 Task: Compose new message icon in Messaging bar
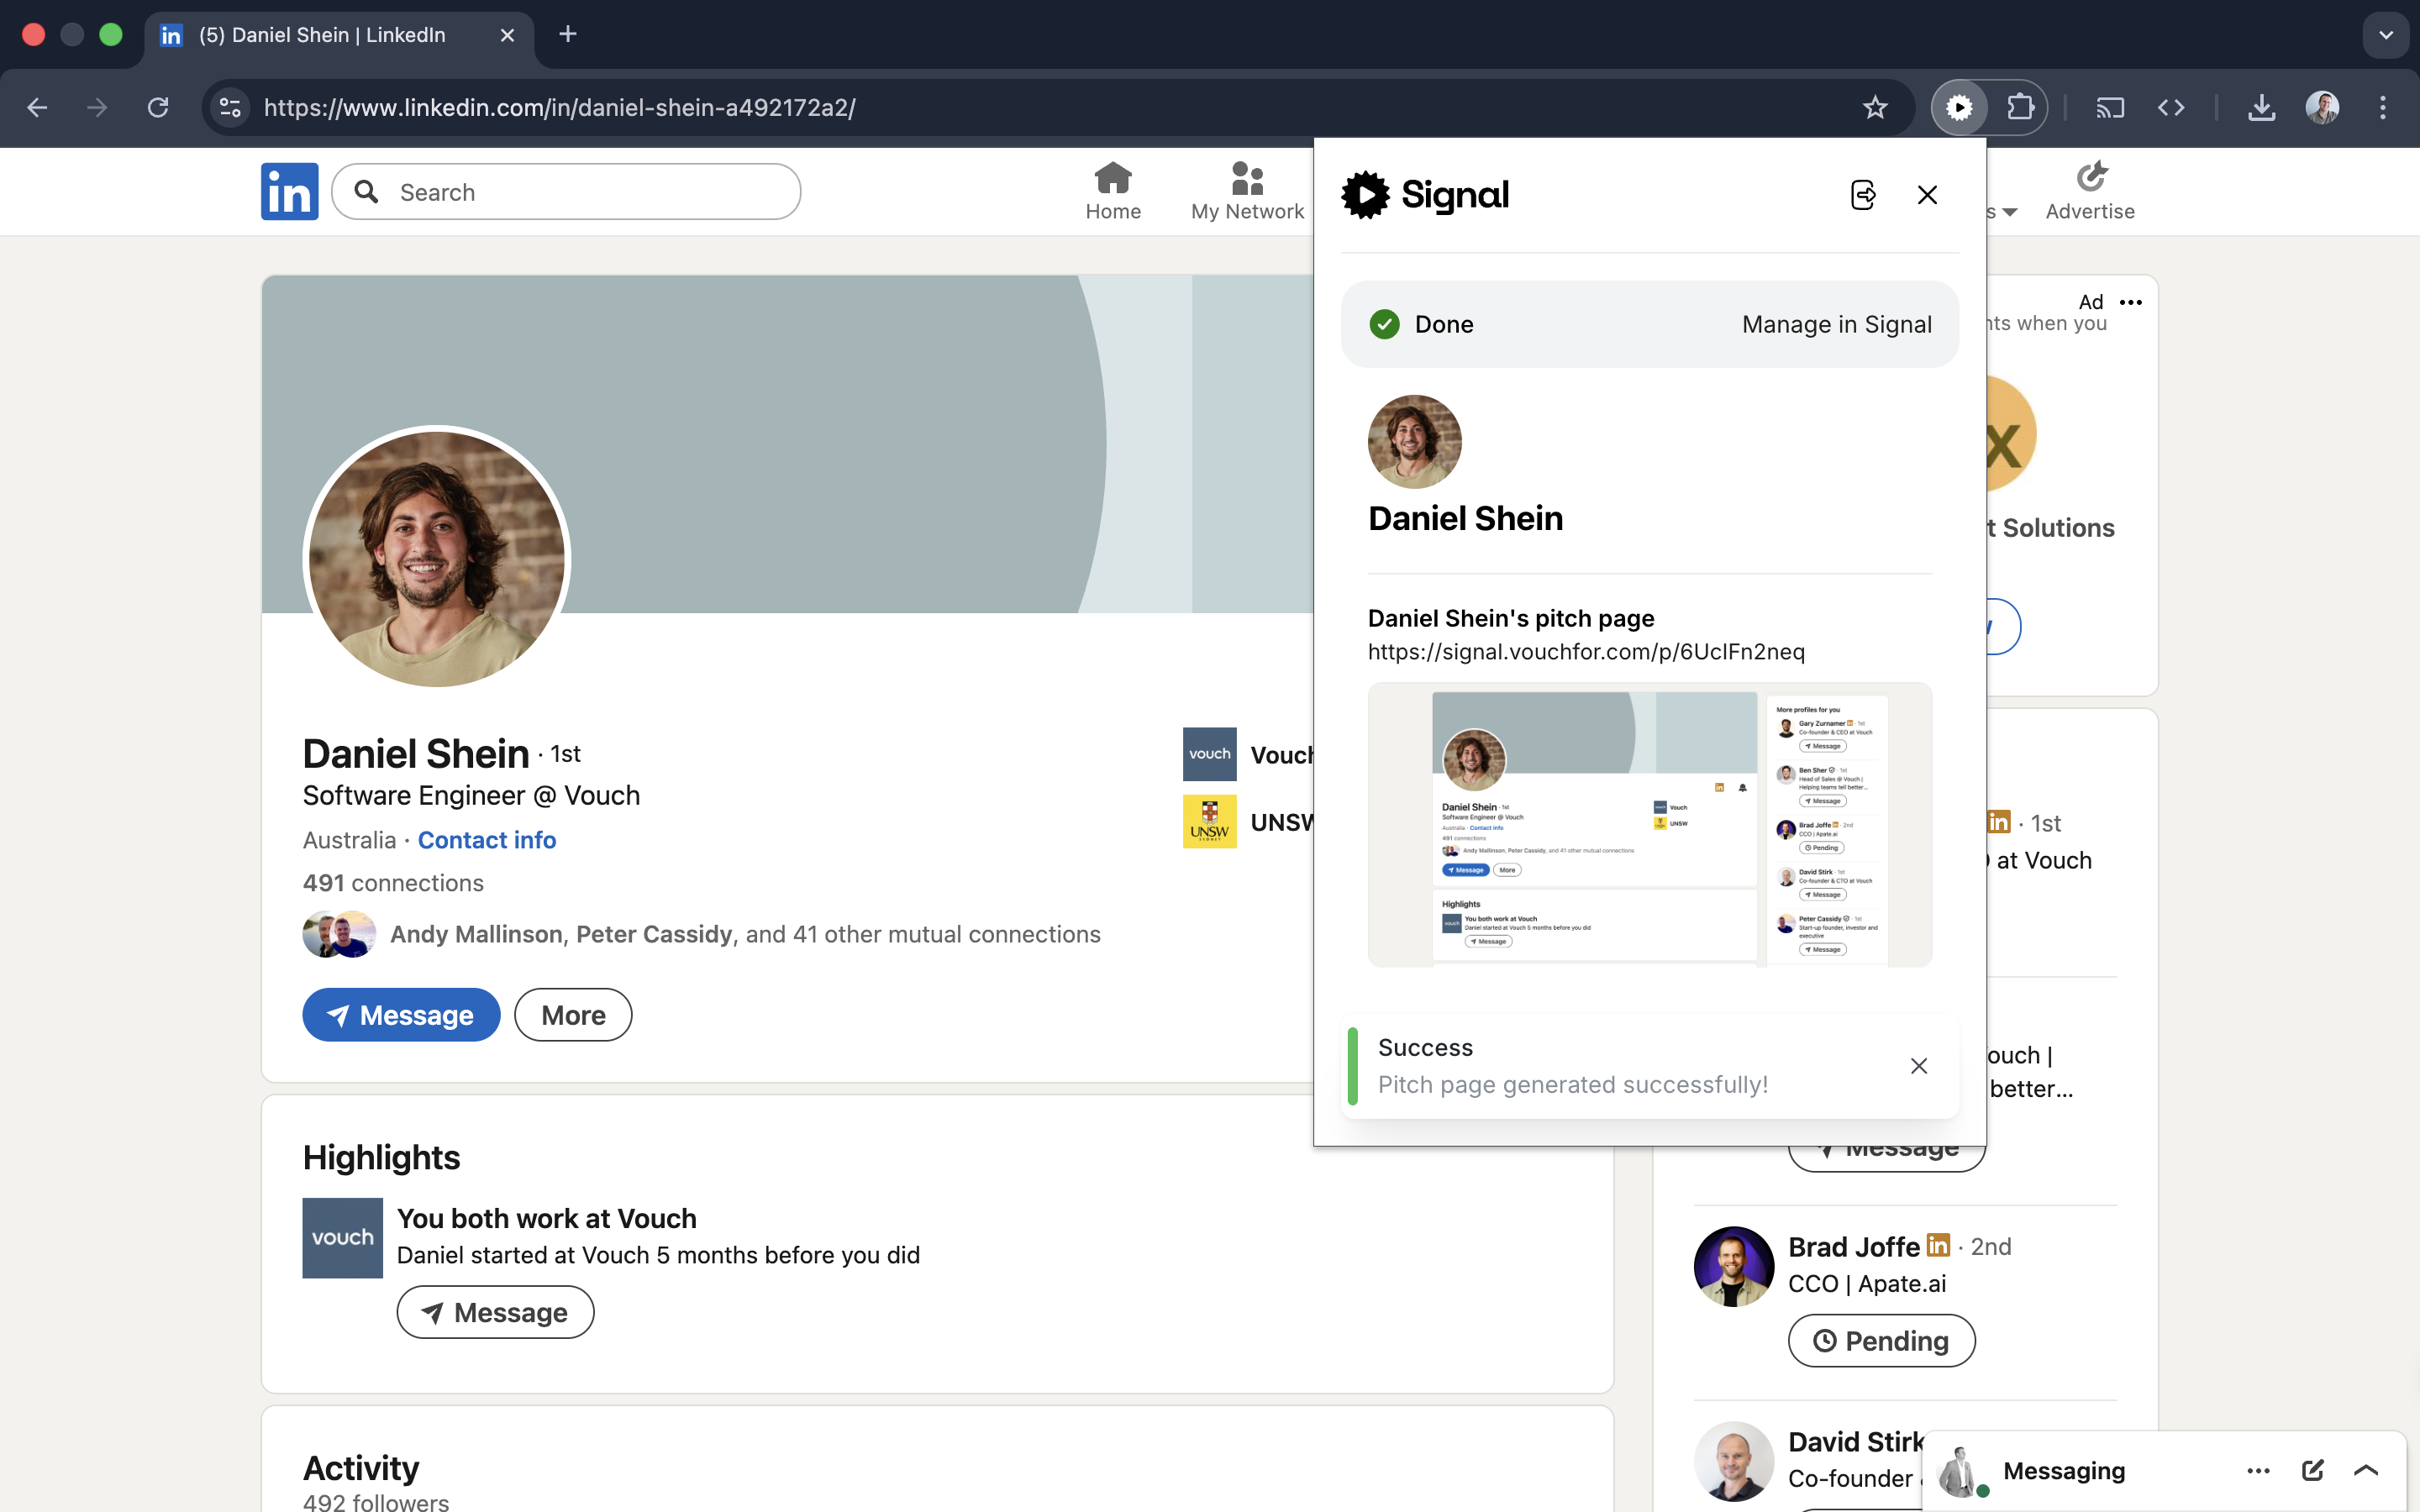point(2312,1470)
